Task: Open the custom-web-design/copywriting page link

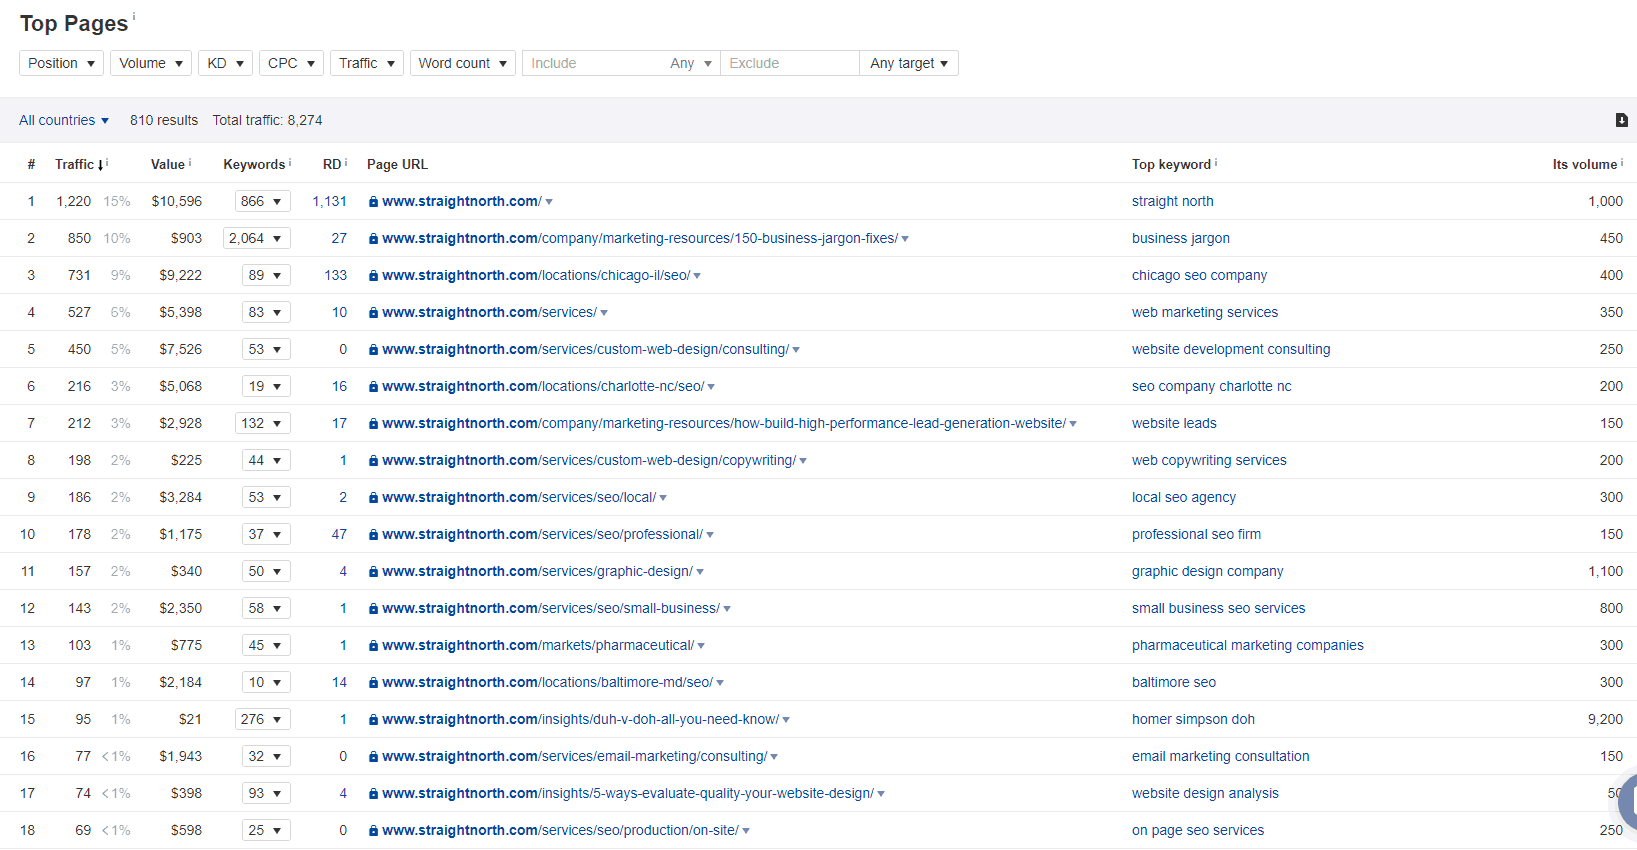Action: pos(589,460)
